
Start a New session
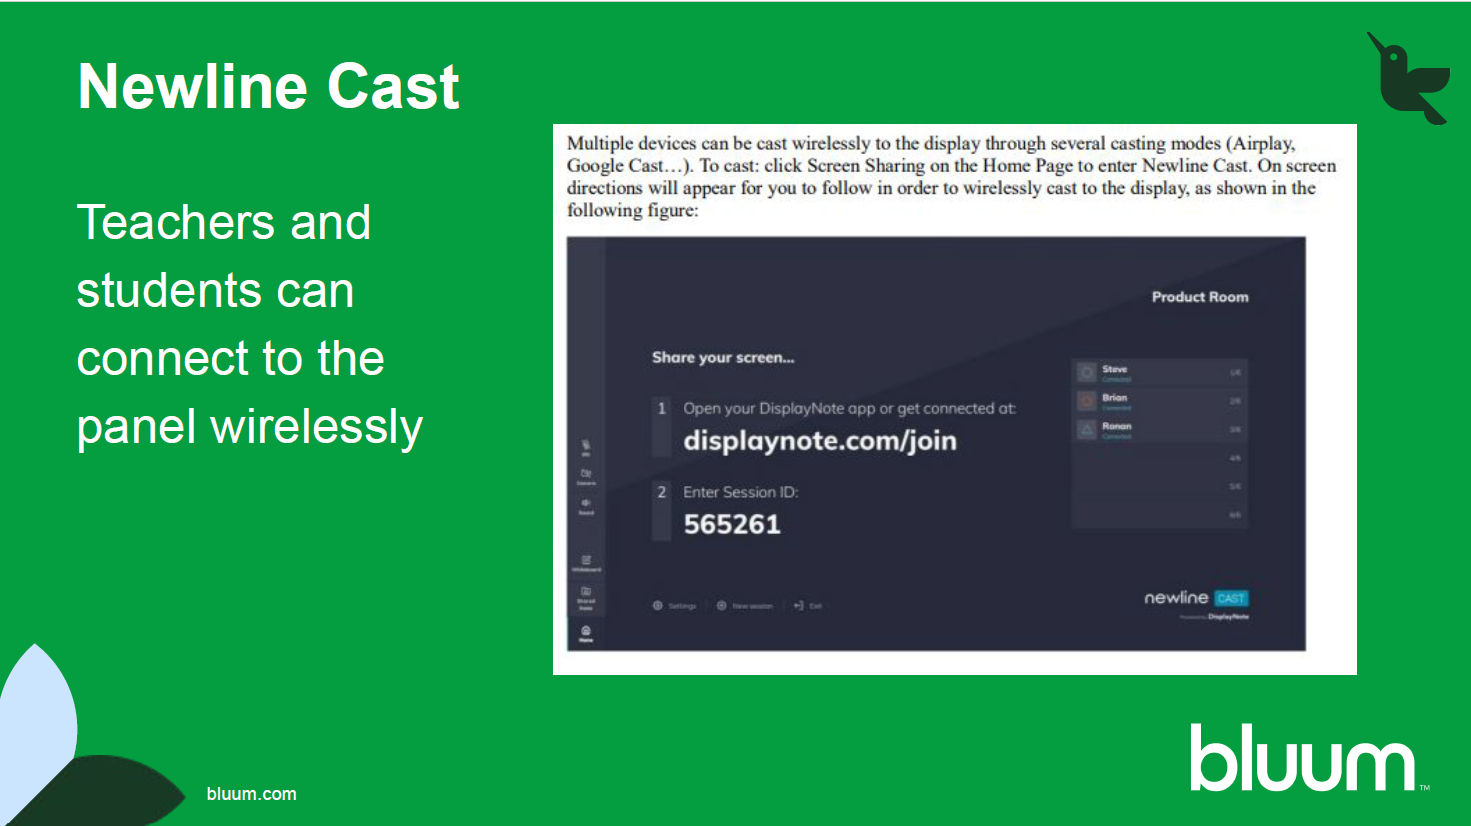[x=745, y=606]
